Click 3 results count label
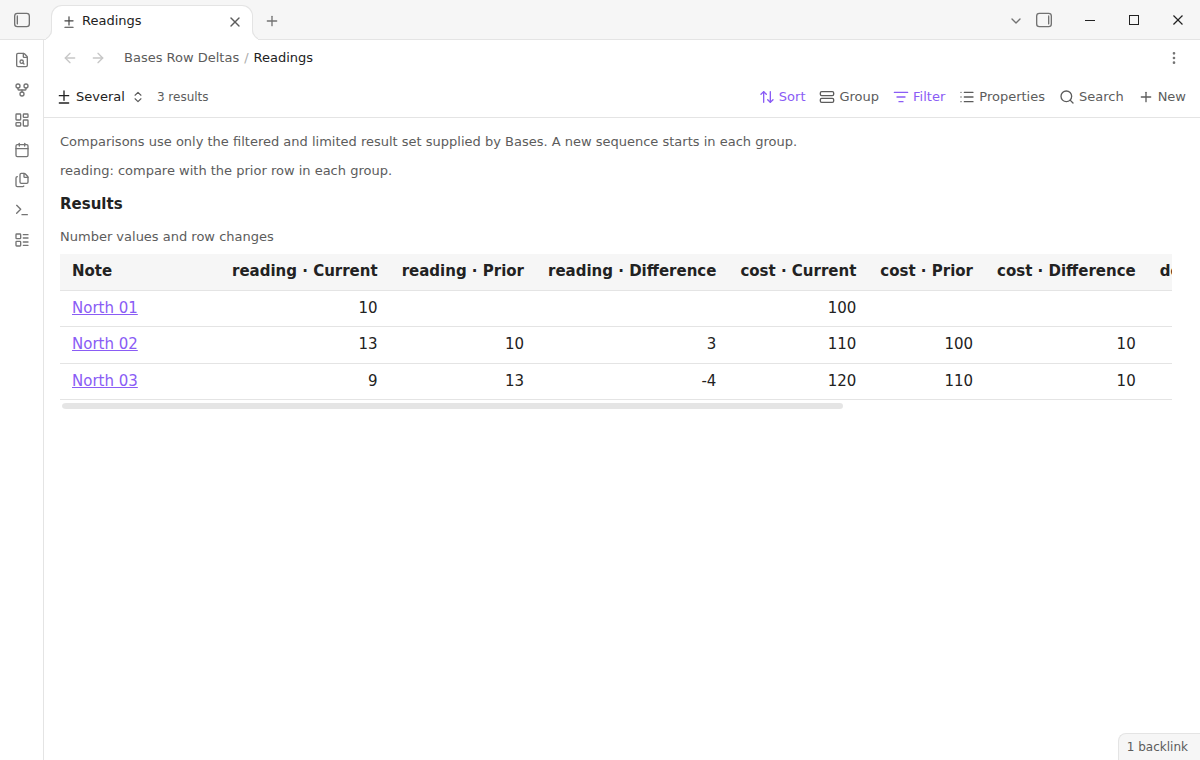The width and height of the screenshot is (1200, 760). (x=183, y=97)
